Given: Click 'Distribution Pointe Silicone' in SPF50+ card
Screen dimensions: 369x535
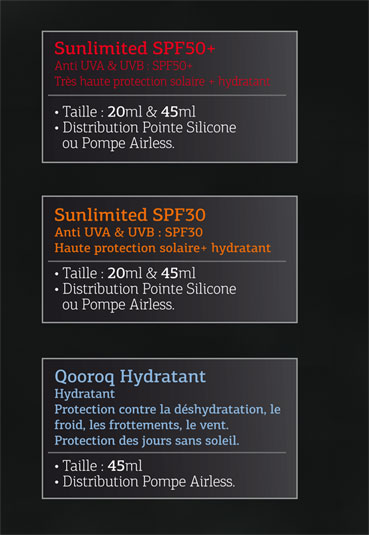Looking at the screenshot, I should (145, 128).
